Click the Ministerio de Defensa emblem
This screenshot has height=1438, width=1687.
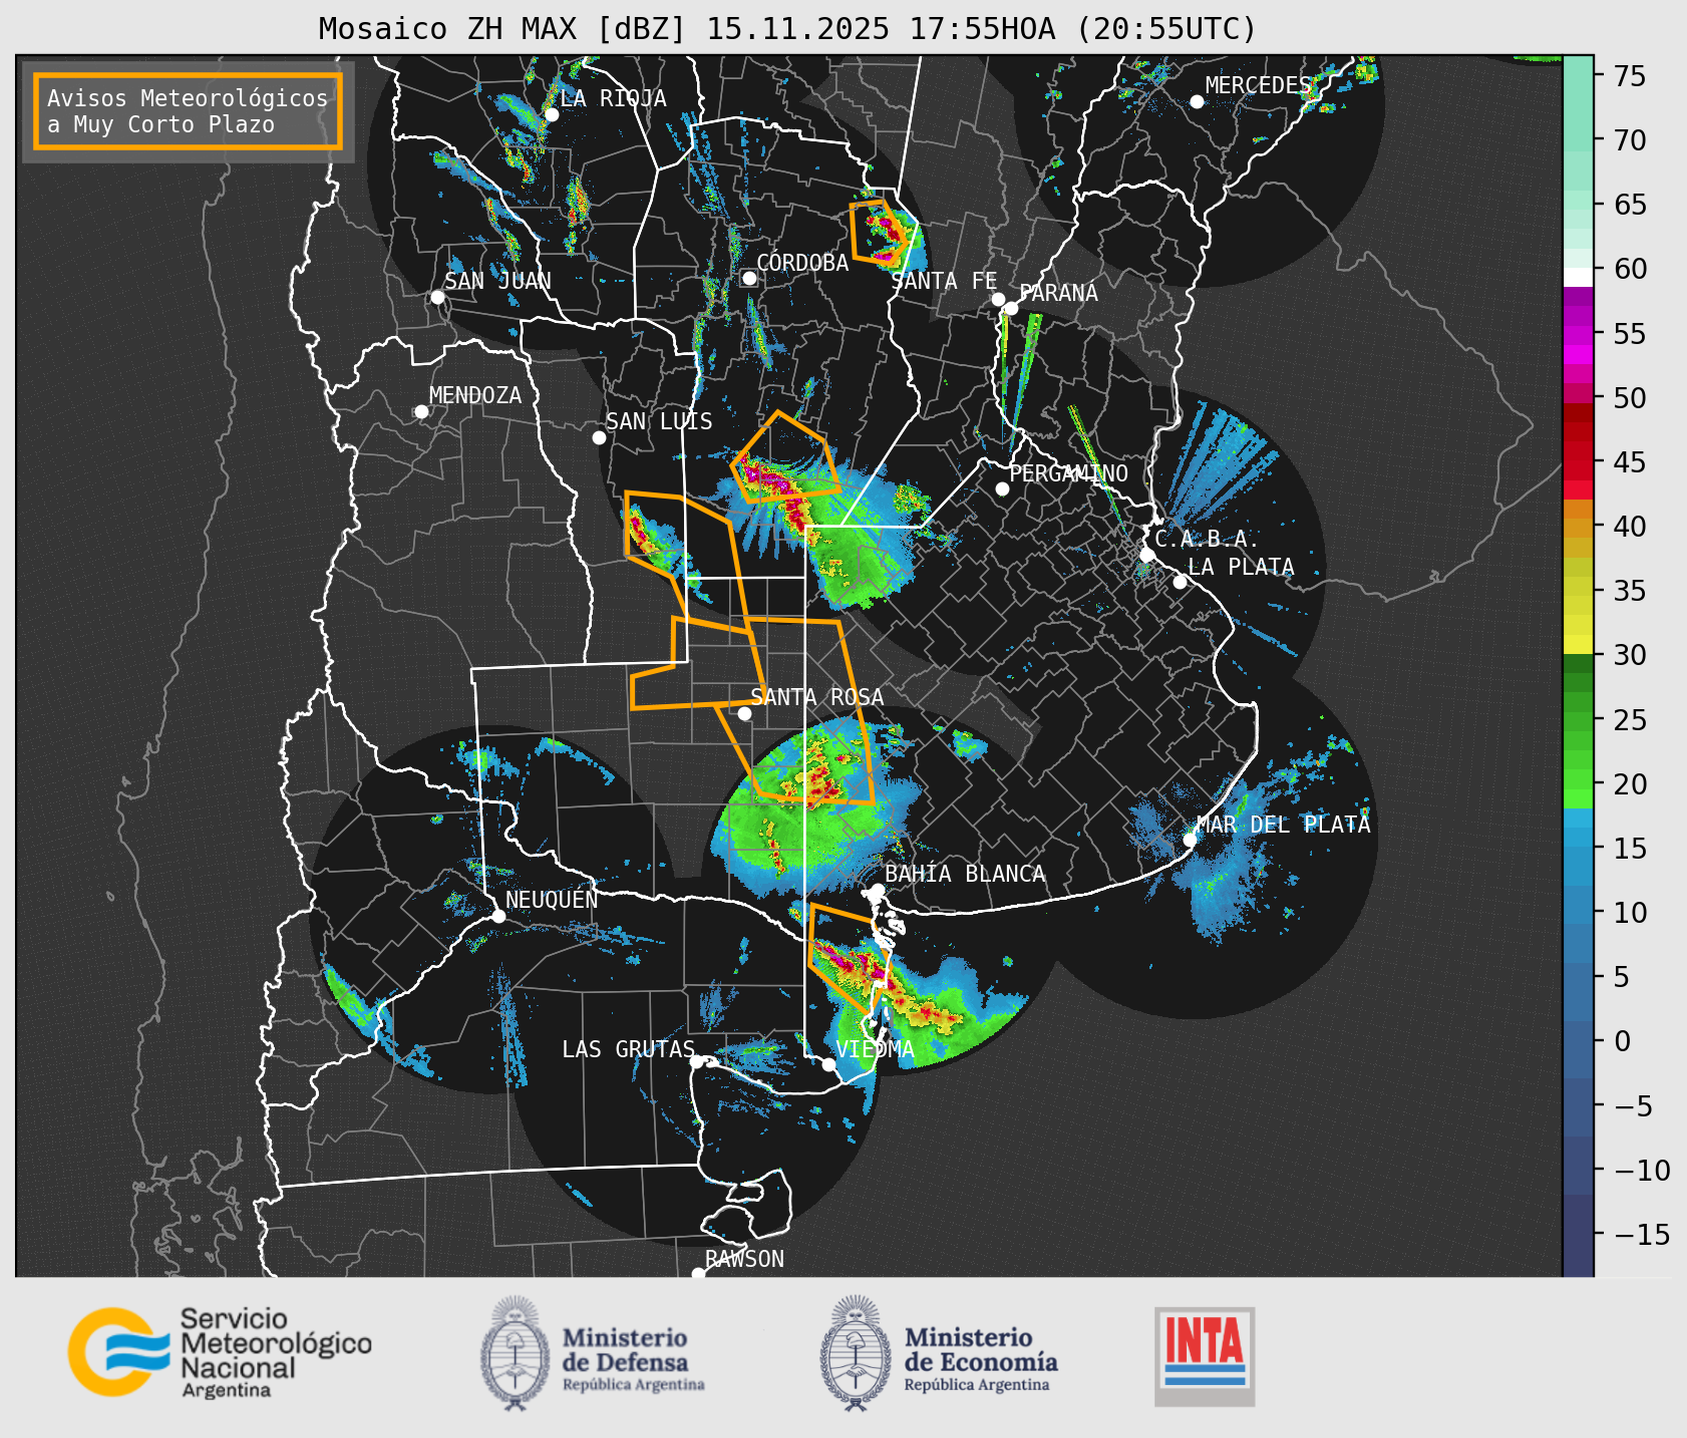pos(515,1353)
